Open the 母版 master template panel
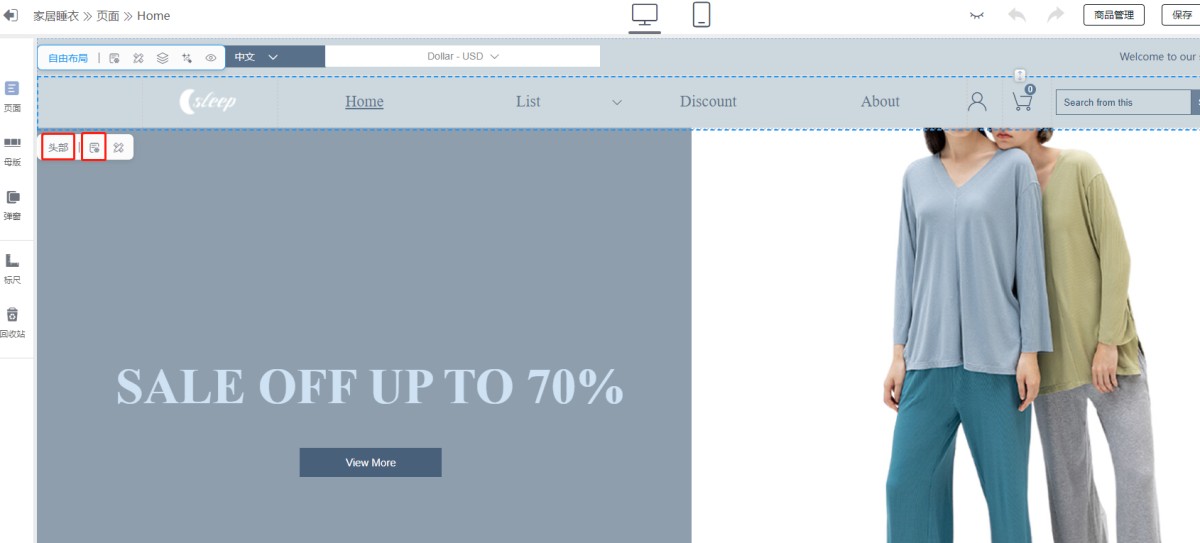This screenshot has height=543, width=1200. point(12,151)
